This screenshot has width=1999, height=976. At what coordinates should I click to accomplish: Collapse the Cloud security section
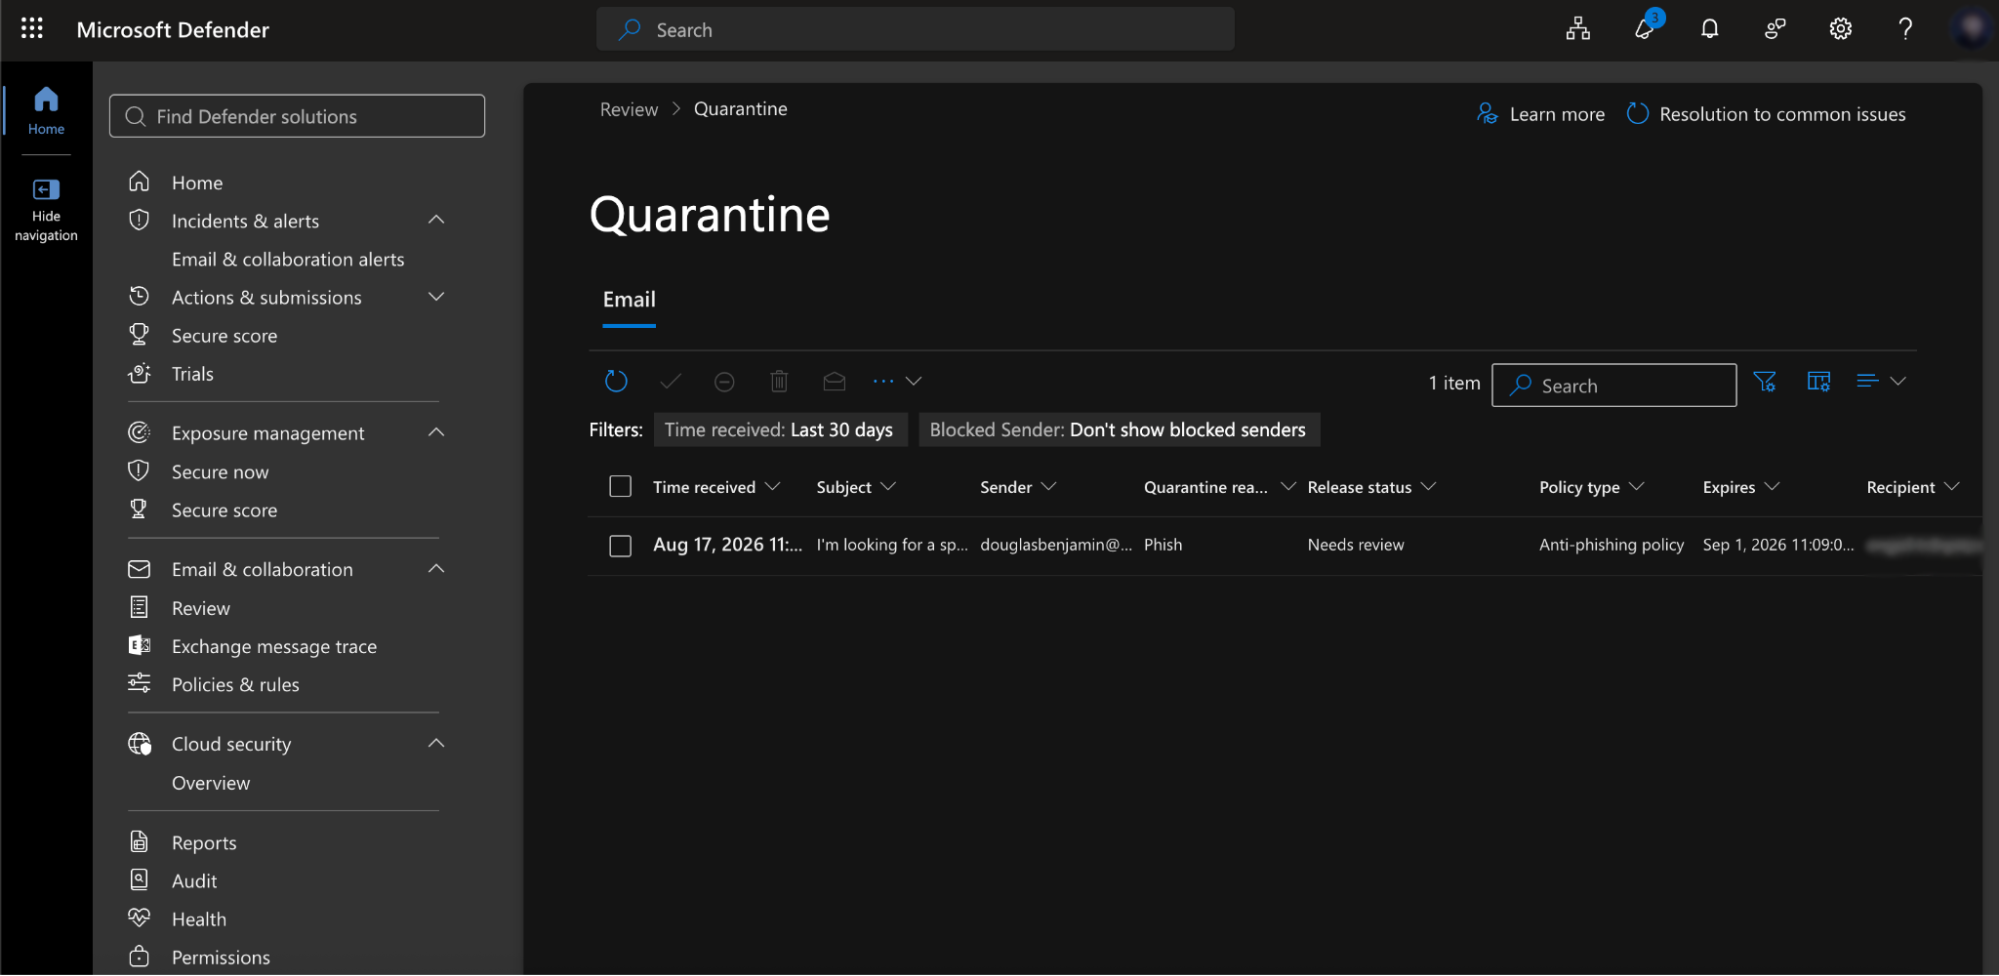pyautogui.click(x=436, y=743)
